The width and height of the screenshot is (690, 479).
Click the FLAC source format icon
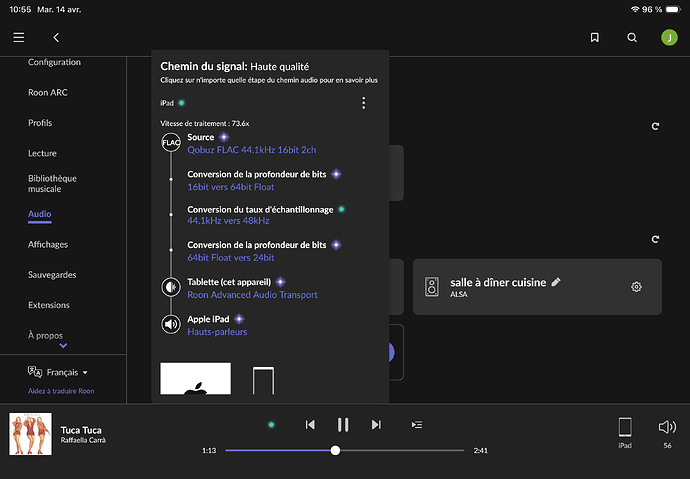[171, 143]
